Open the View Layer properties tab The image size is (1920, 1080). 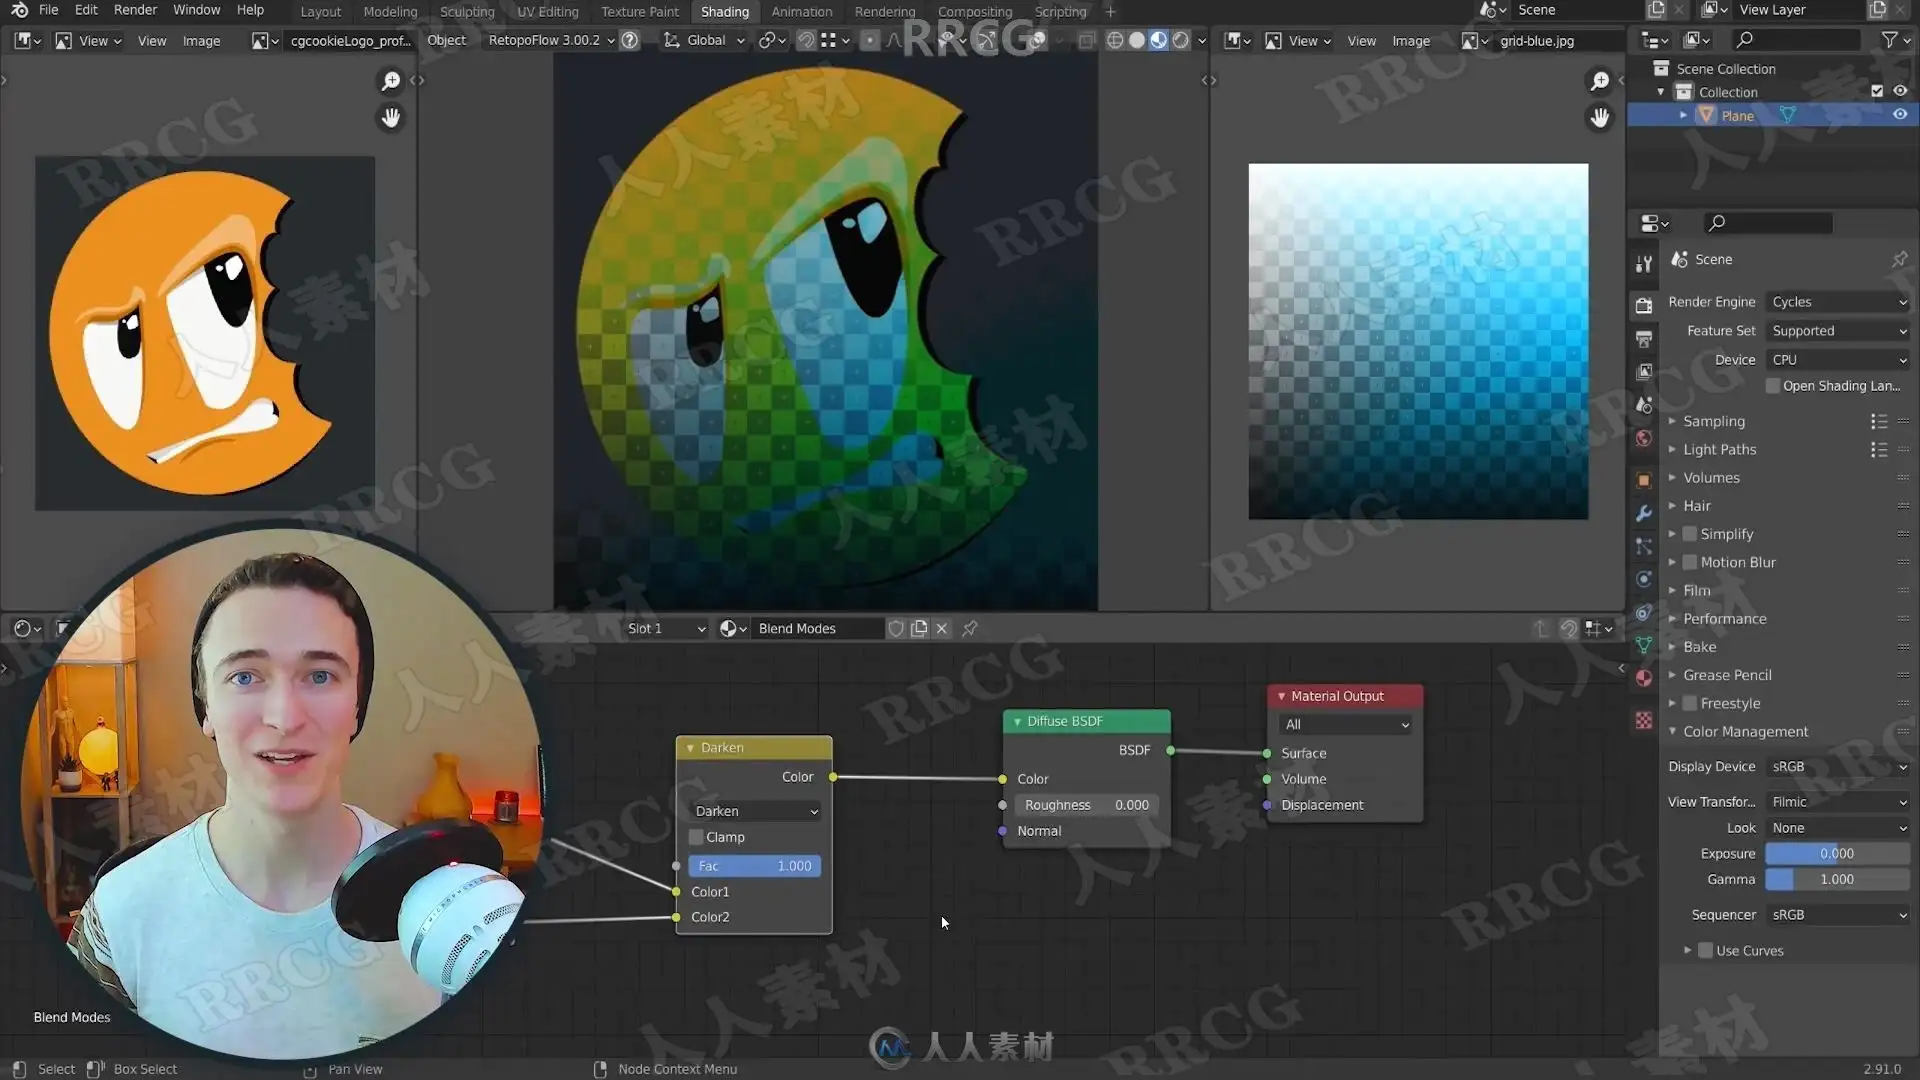click(1643, 372)
